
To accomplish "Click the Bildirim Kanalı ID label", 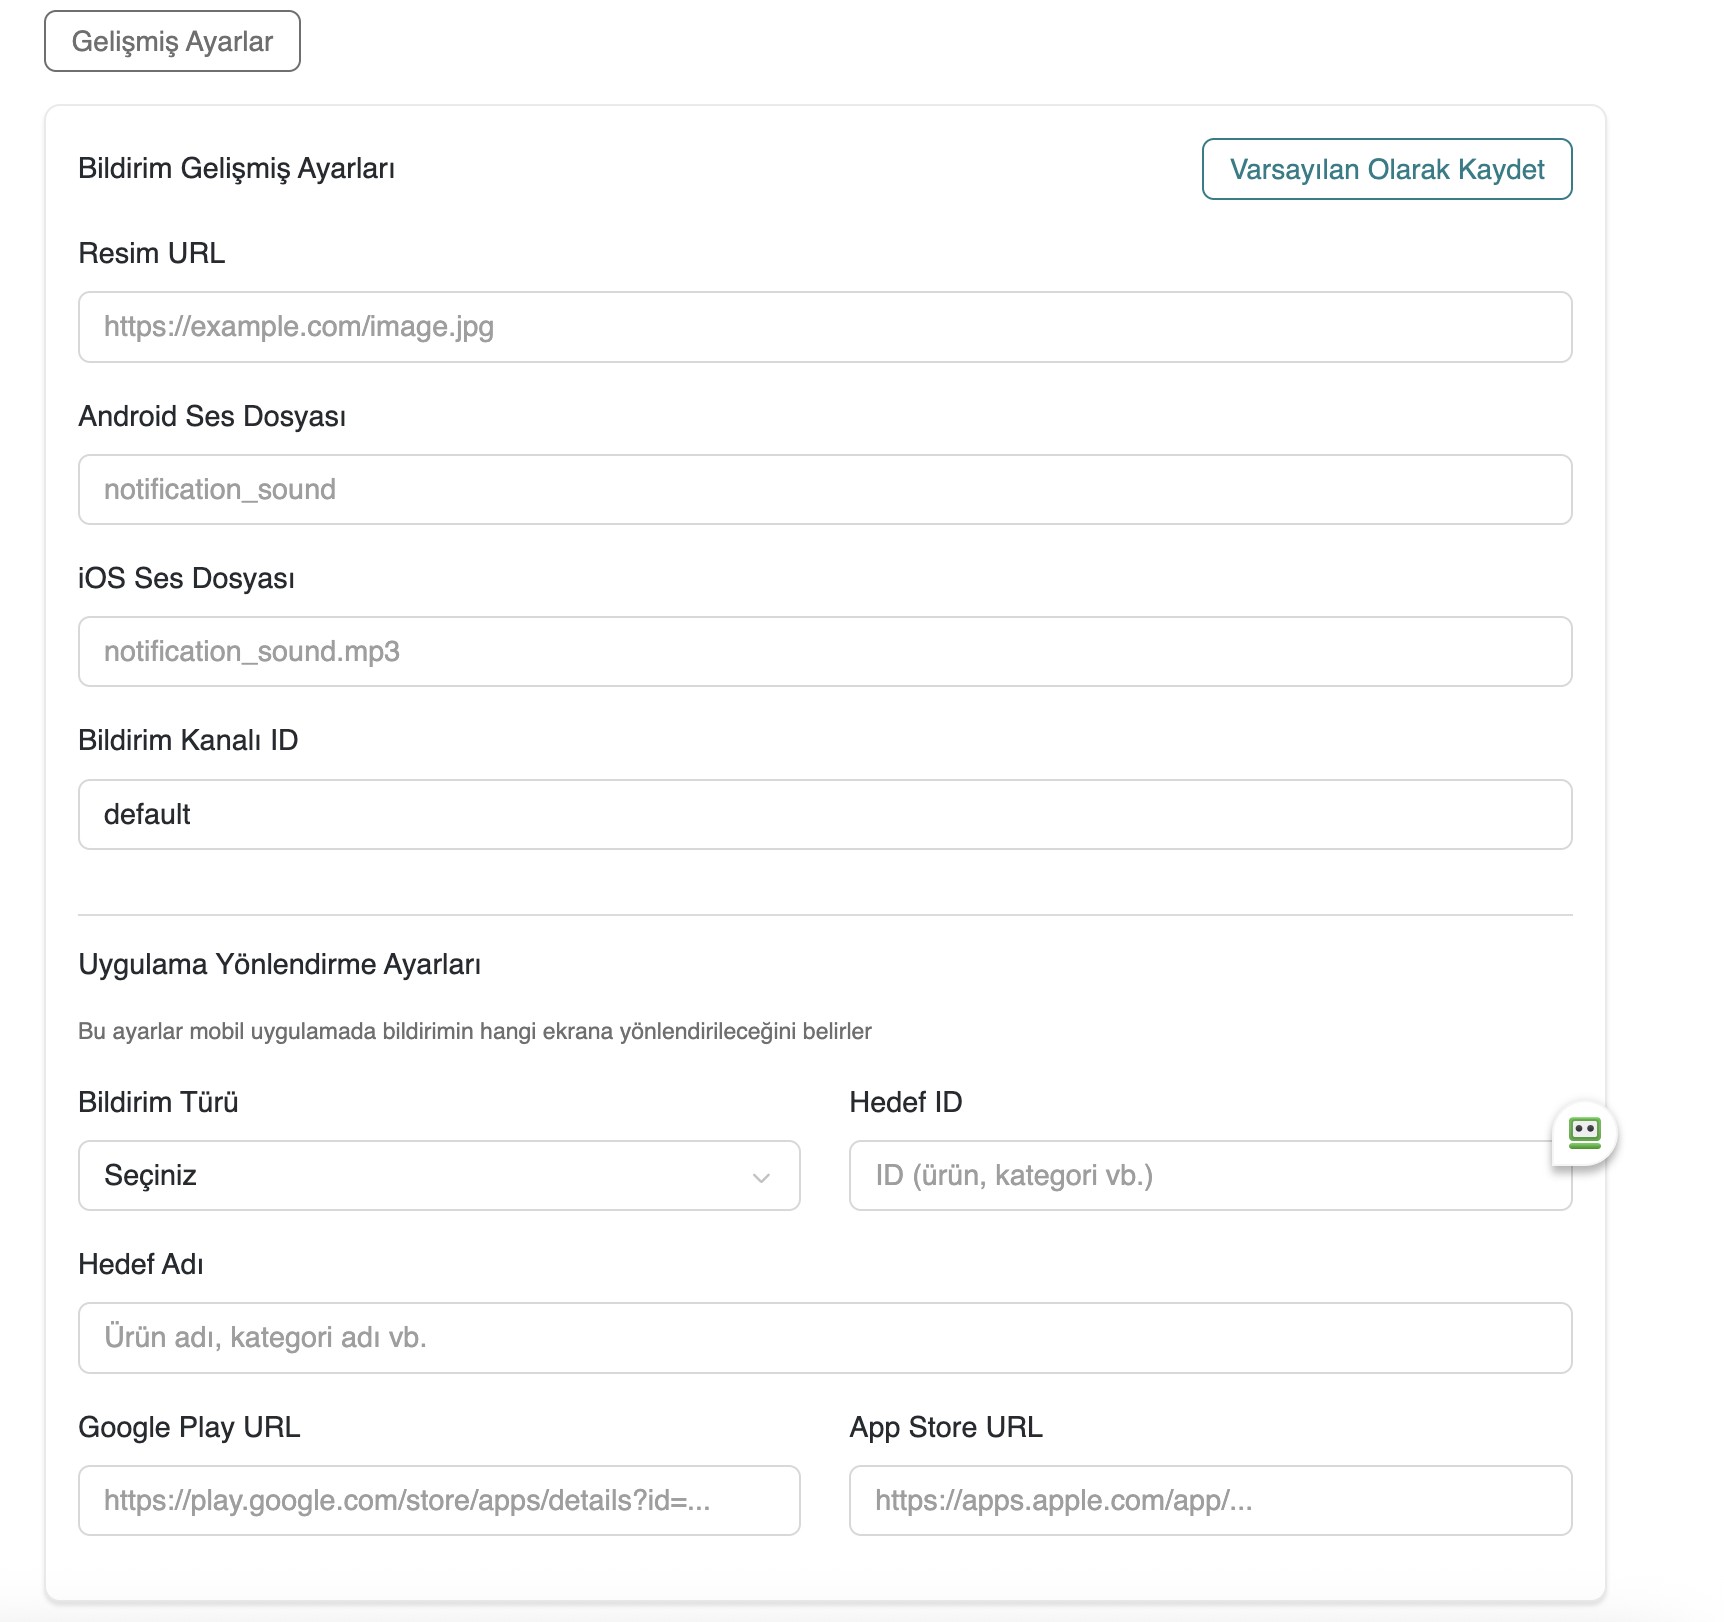I will pos(188,740).
